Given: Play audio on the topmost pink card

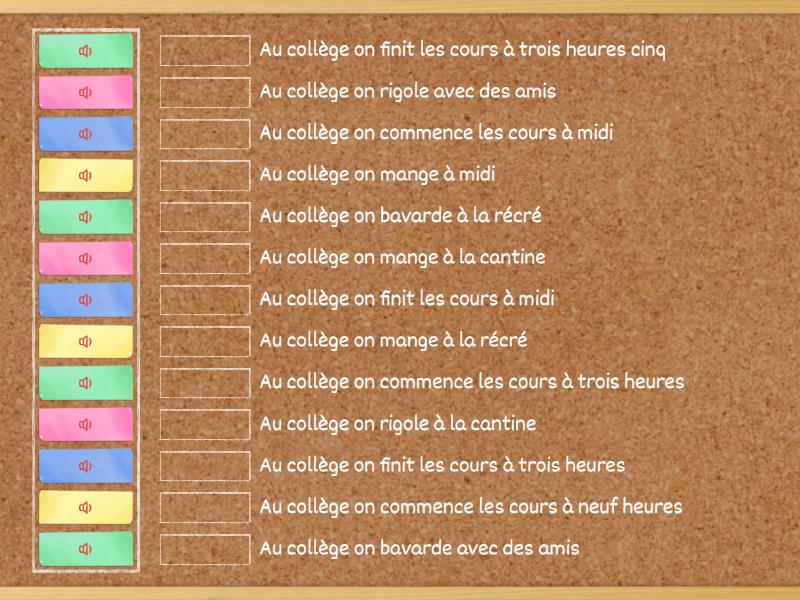Looking at the screenshot, I should 86,92.
